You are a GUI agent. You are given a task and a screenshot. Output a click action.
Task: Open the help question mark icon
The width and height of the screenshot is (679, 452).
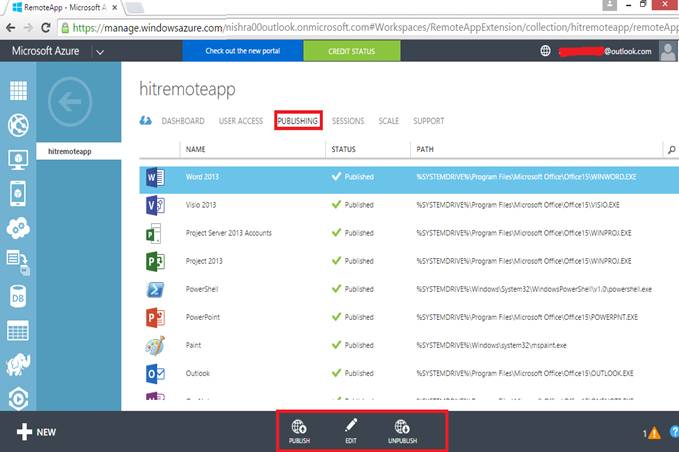[674, 432]
